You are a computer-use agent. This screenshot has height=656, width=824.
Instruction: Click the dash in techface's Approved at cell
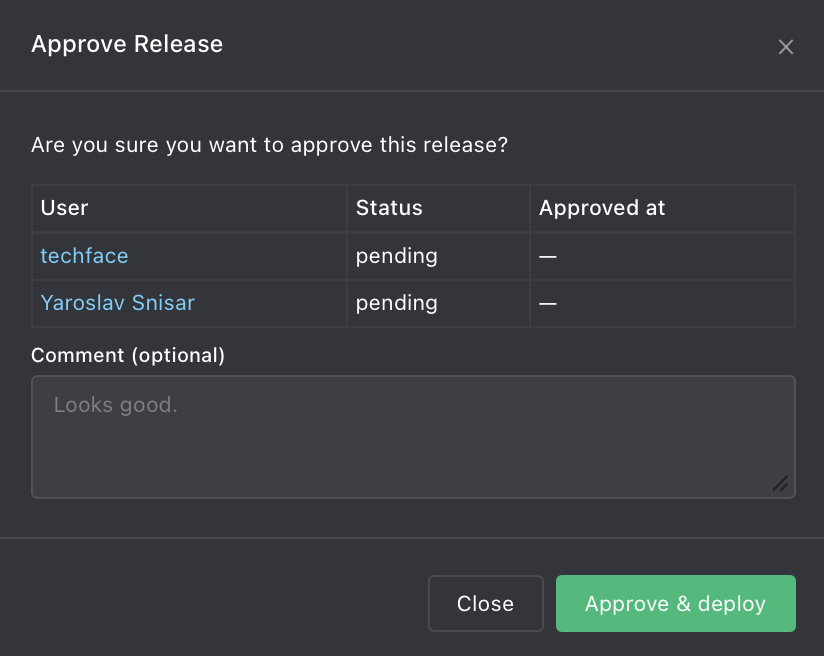coord(547,256)
